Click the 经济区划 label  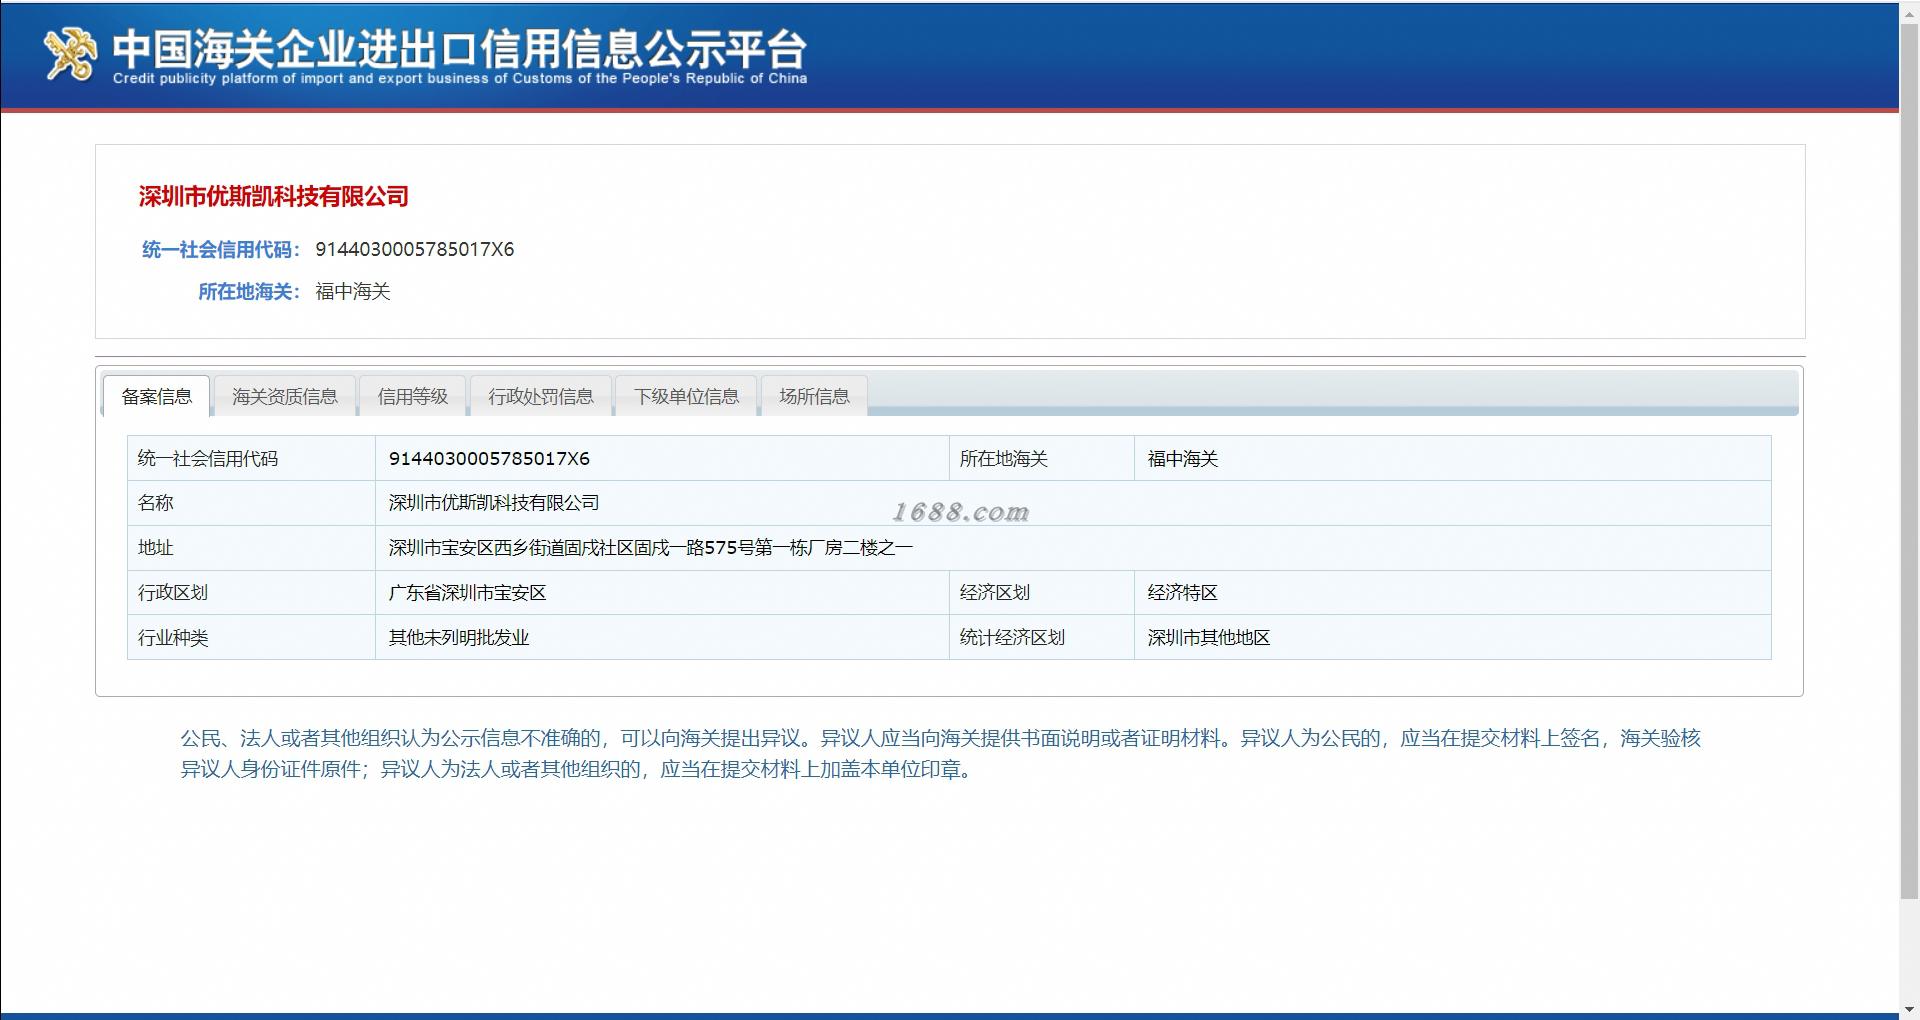click(995, 592)
